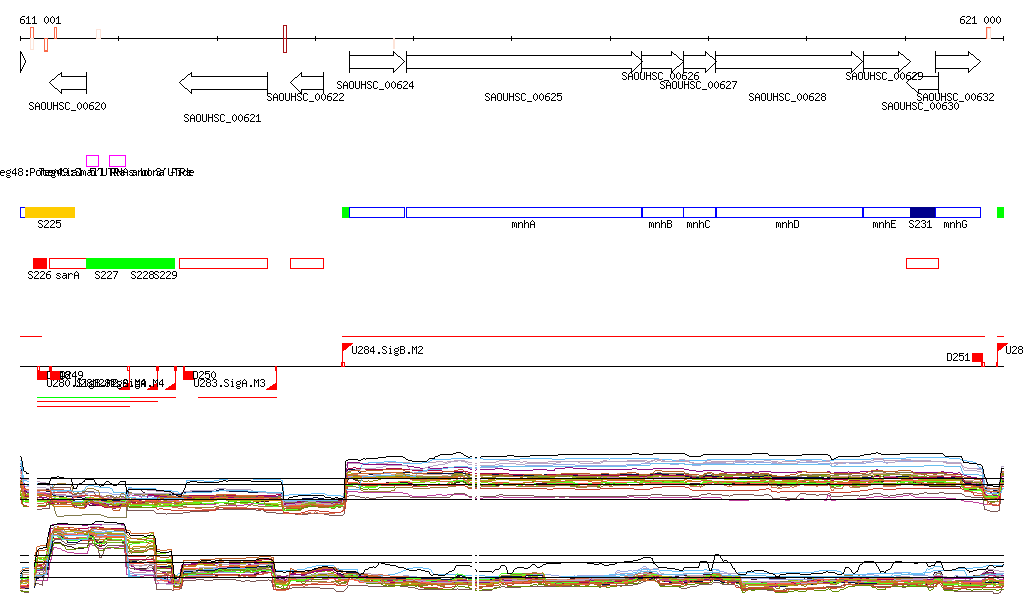1024x611 pixels.
Task: Click the small green box before mnhA
Action: point(345,212)
